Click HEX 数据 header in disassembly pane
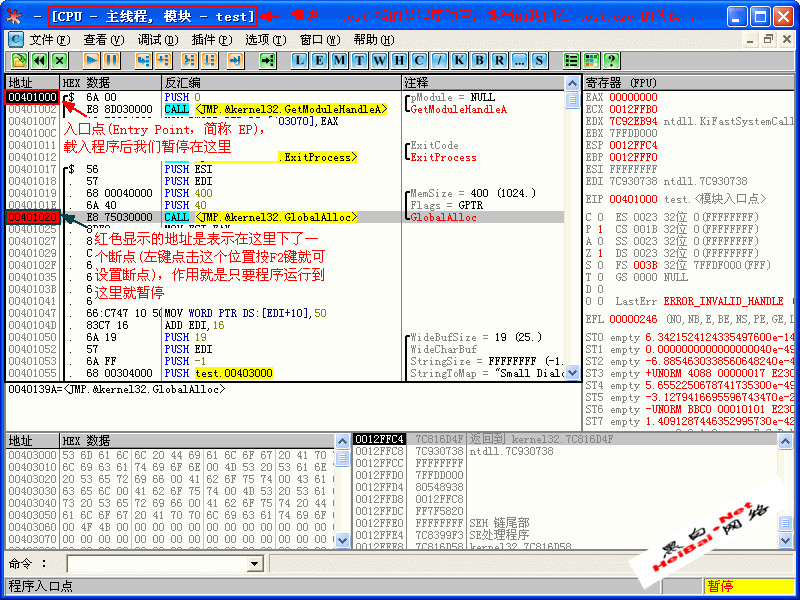This screenshot has height=600, width=800. click(111, 83)
